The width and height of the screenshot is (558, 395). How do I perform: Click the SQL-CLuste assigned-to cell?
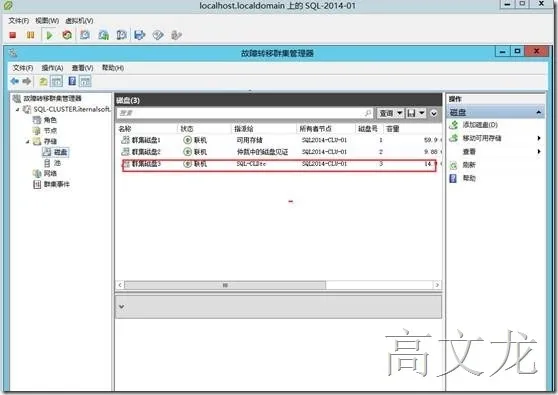[251, 164]
